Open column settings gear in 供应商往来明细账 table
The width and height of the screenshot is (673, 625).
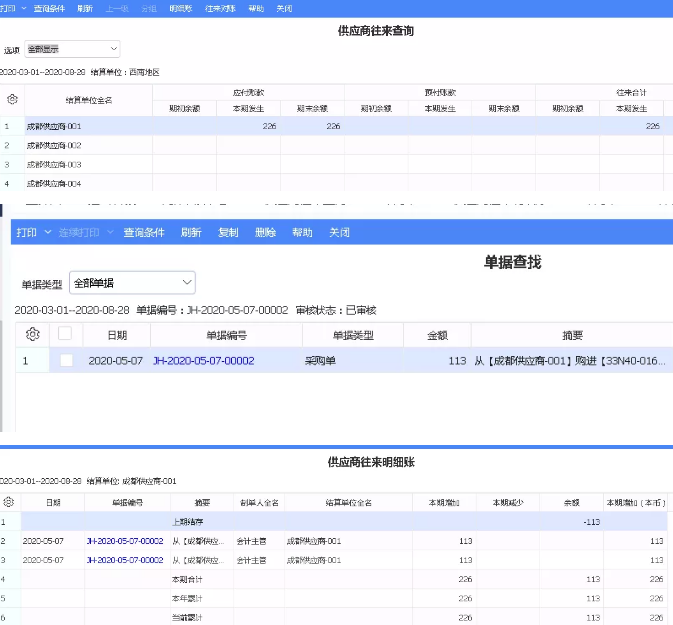(9, 502)
